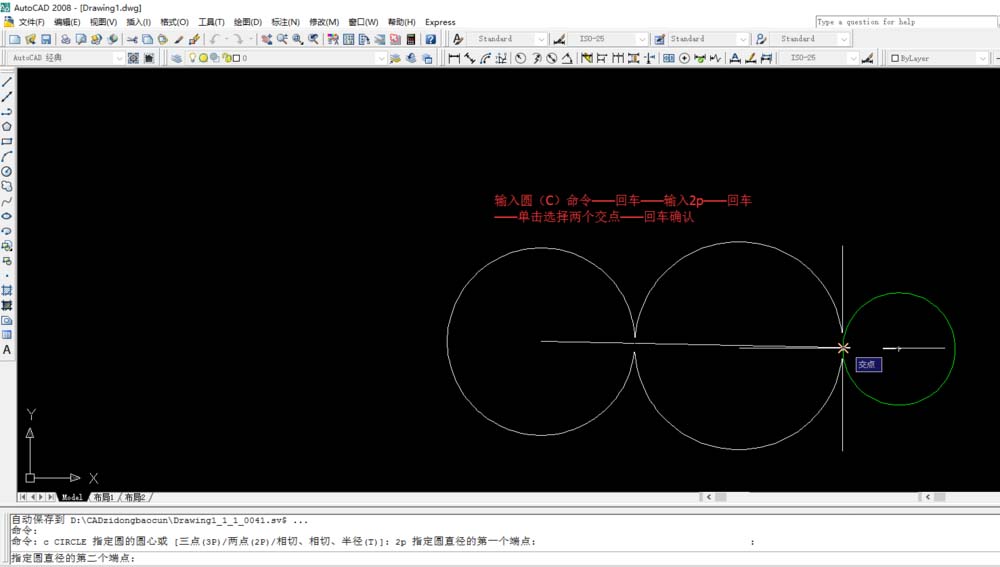Select the Polyline draw tool

[7, 112]
